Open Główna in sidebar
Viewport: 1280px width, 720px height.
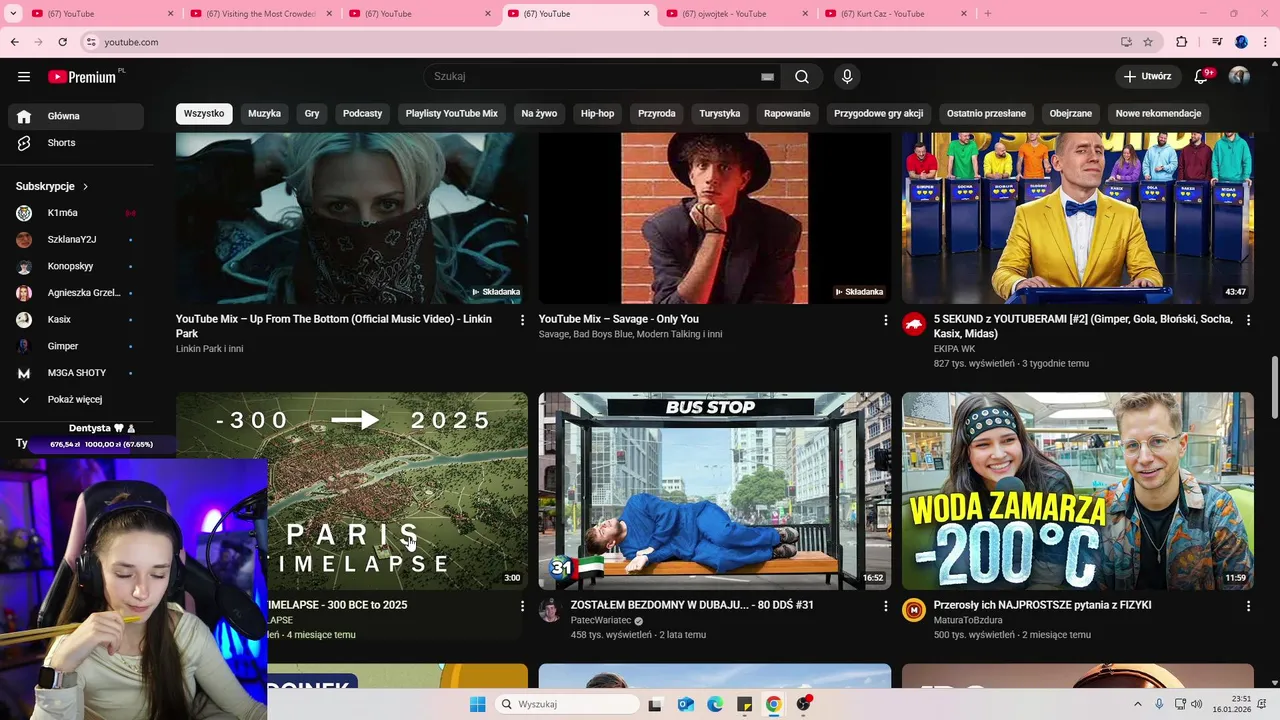point(76,116)
